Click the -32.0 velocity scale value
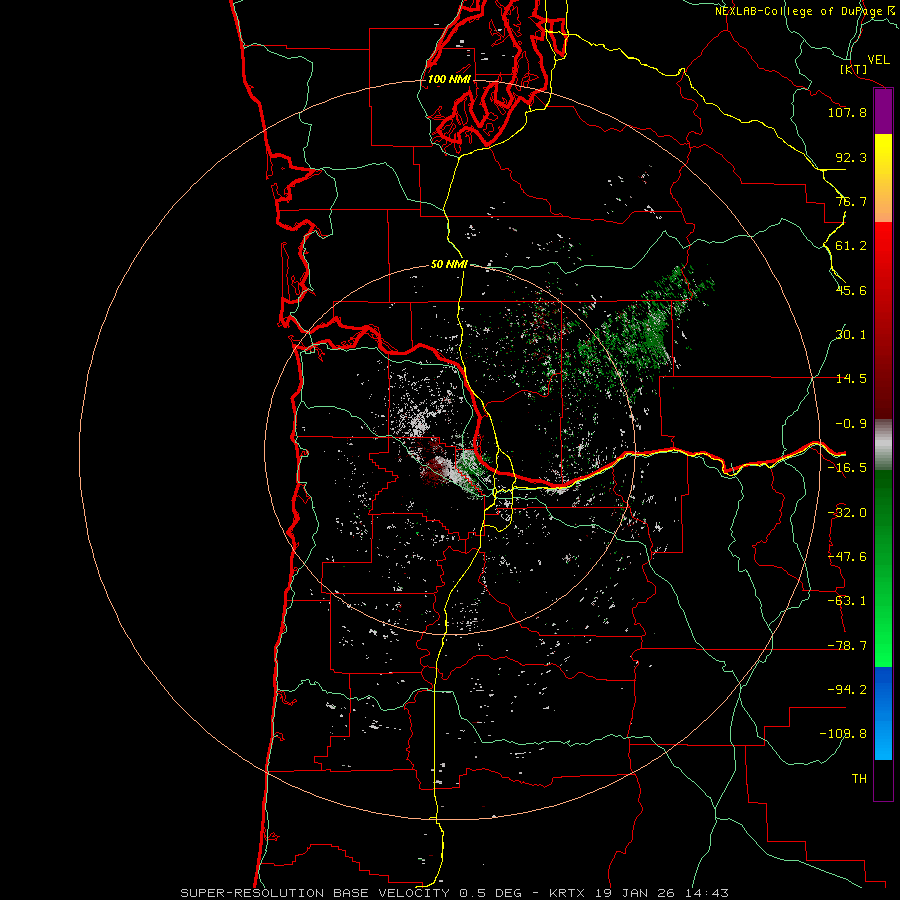This screenshot has height=900, width=900. pos(847,513)
